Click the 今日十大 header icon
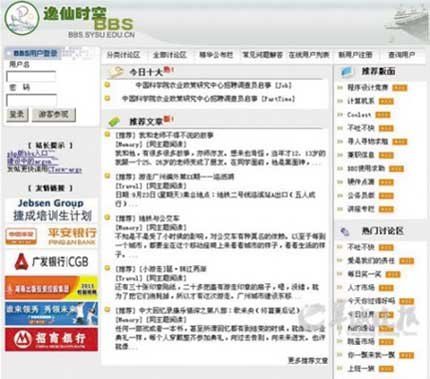Viewport: 430px width, 379px height. pyautogui.click(x=116, y=72)
